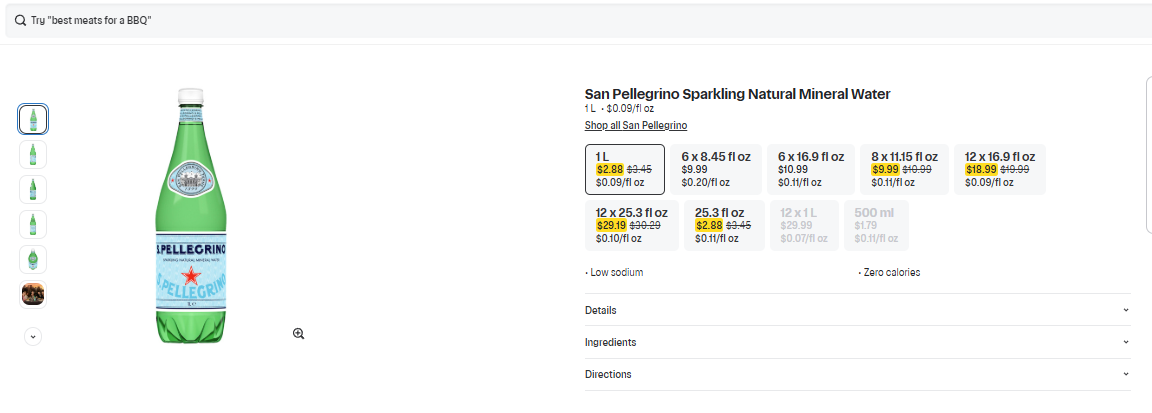
Task: Select the last thumbnail with the dark photo
Action: 33,294
